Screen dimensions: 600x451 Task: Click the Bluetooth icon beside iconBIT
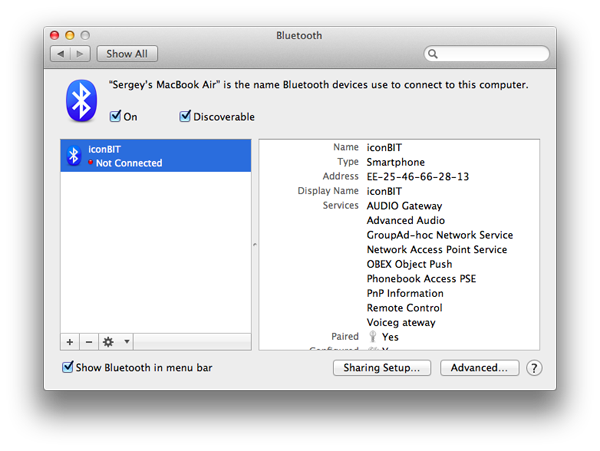[x=73, y=156]
